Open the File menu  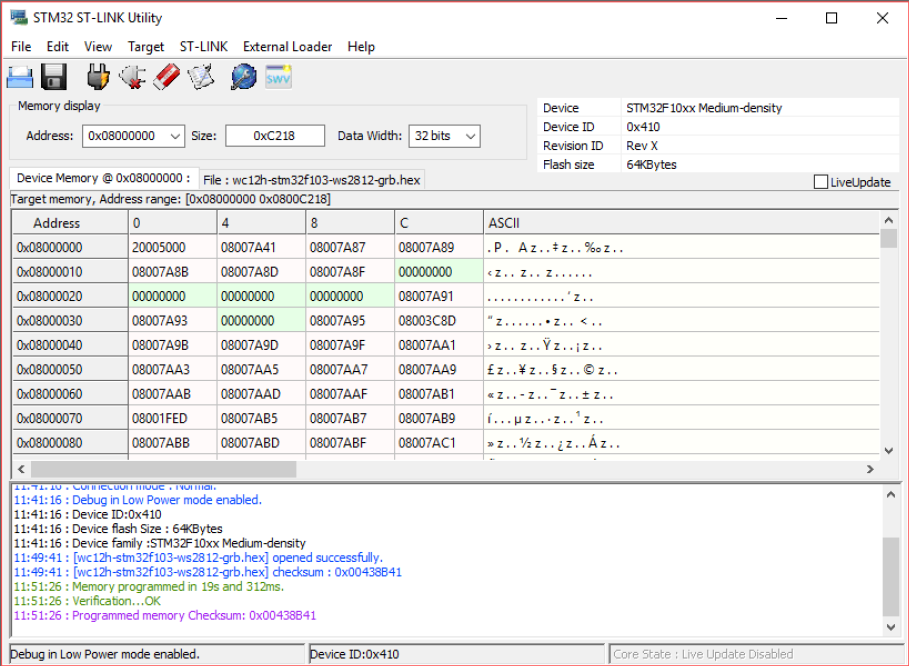pos(21,46)
